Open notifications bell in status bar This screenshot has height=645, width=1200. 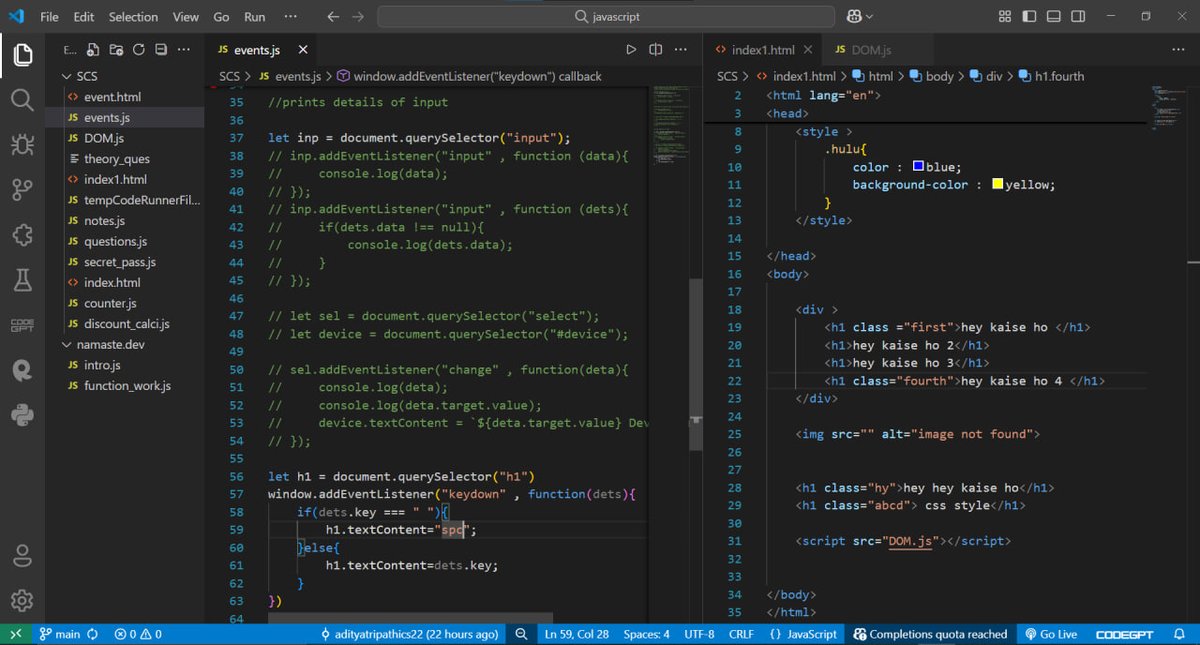(1179, 634)
